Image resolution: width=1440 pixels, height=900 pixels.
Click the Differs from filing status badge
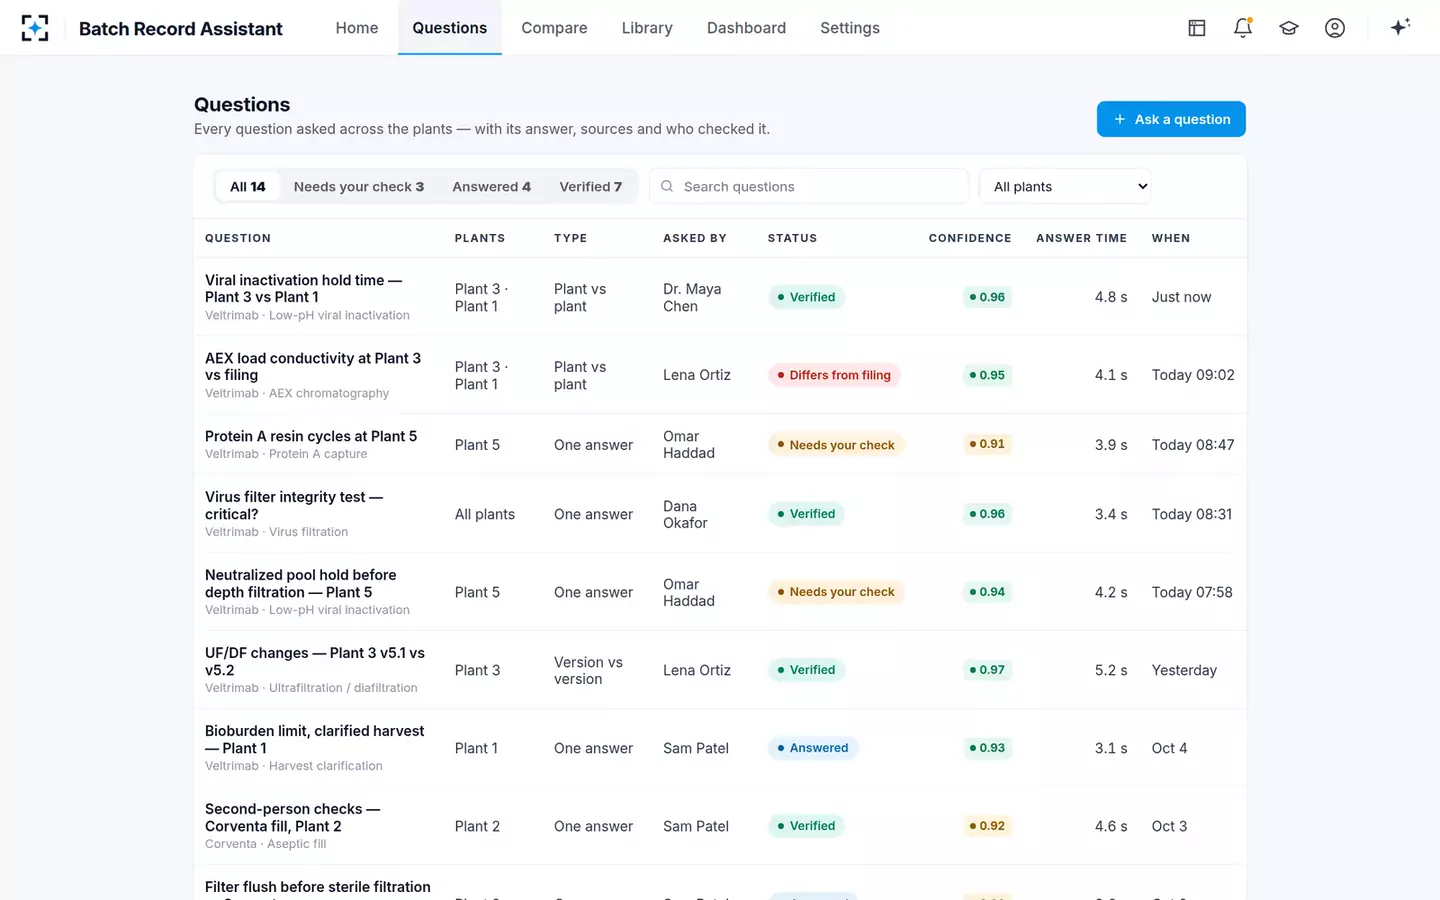coord(834,375)
